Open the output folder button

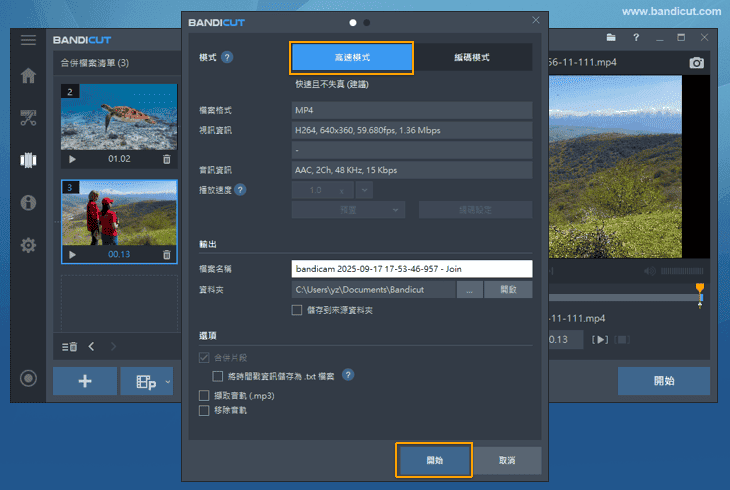tap(508, 290)
